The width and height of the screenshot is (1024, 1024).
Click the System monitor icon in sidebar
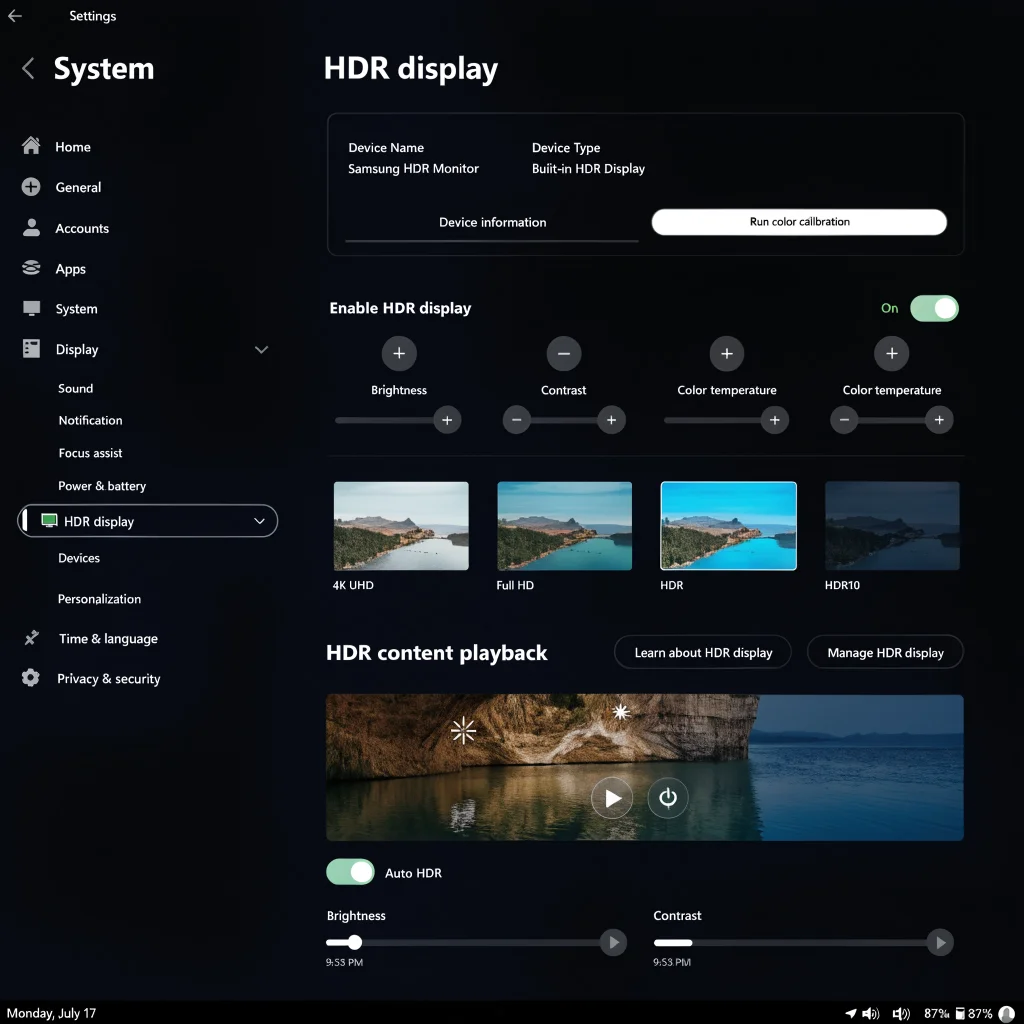tap(31, 308)
